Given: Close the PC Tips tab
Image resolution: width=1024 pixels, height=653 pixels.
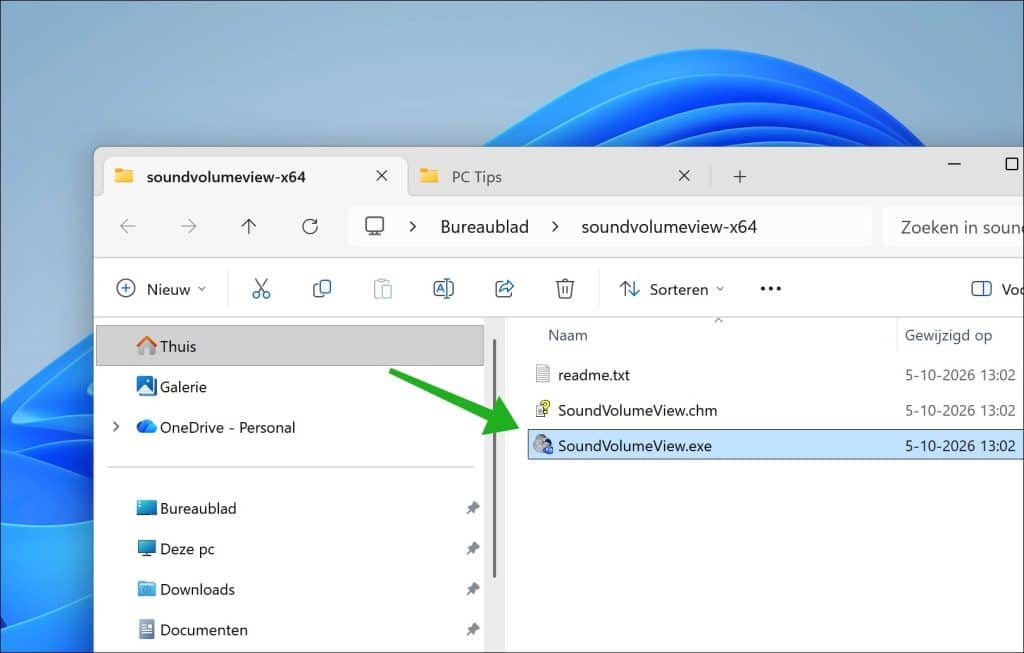Looking at the screenshot, I should [x=684, y=176].
